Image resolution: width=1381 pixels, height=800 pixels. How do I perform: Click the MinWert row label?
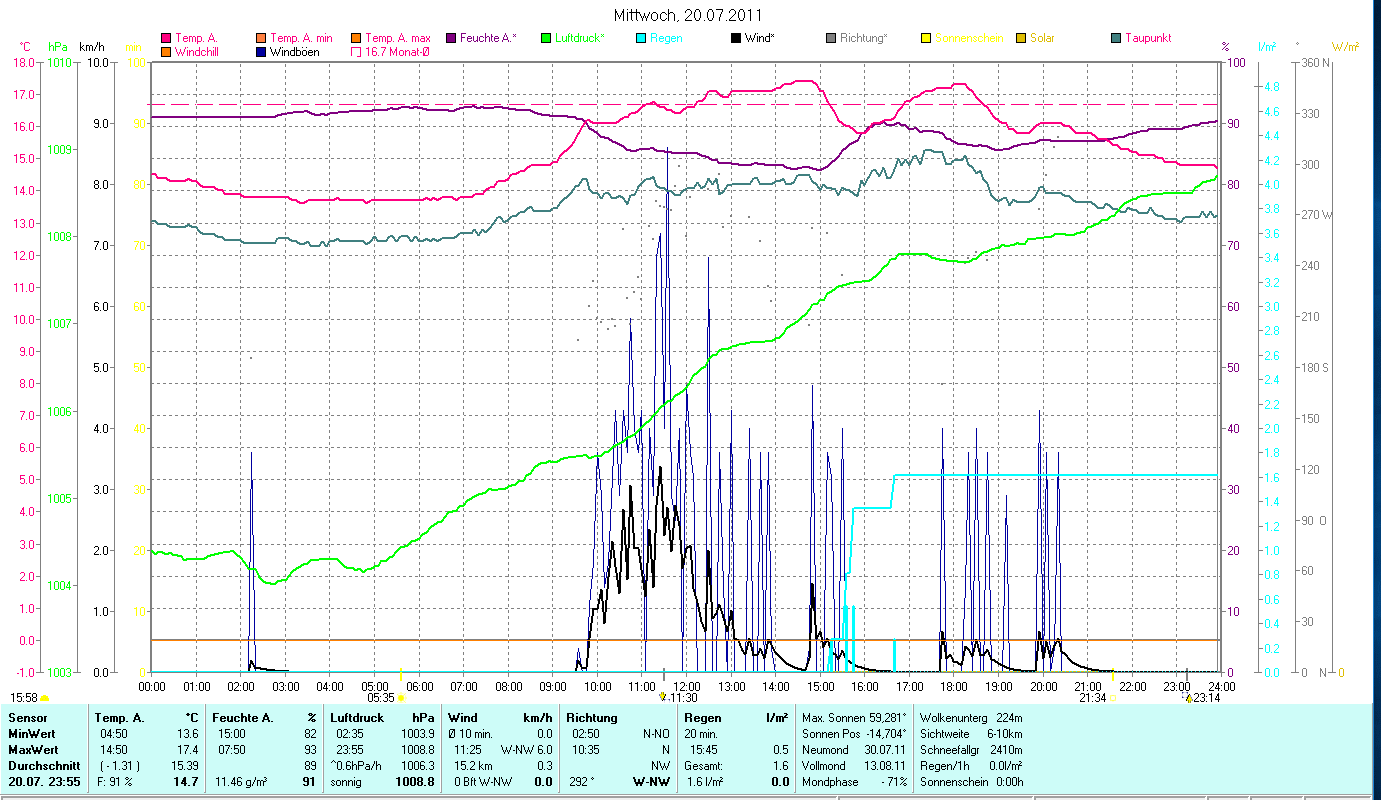pyautogui.click(x=31, y=734)
